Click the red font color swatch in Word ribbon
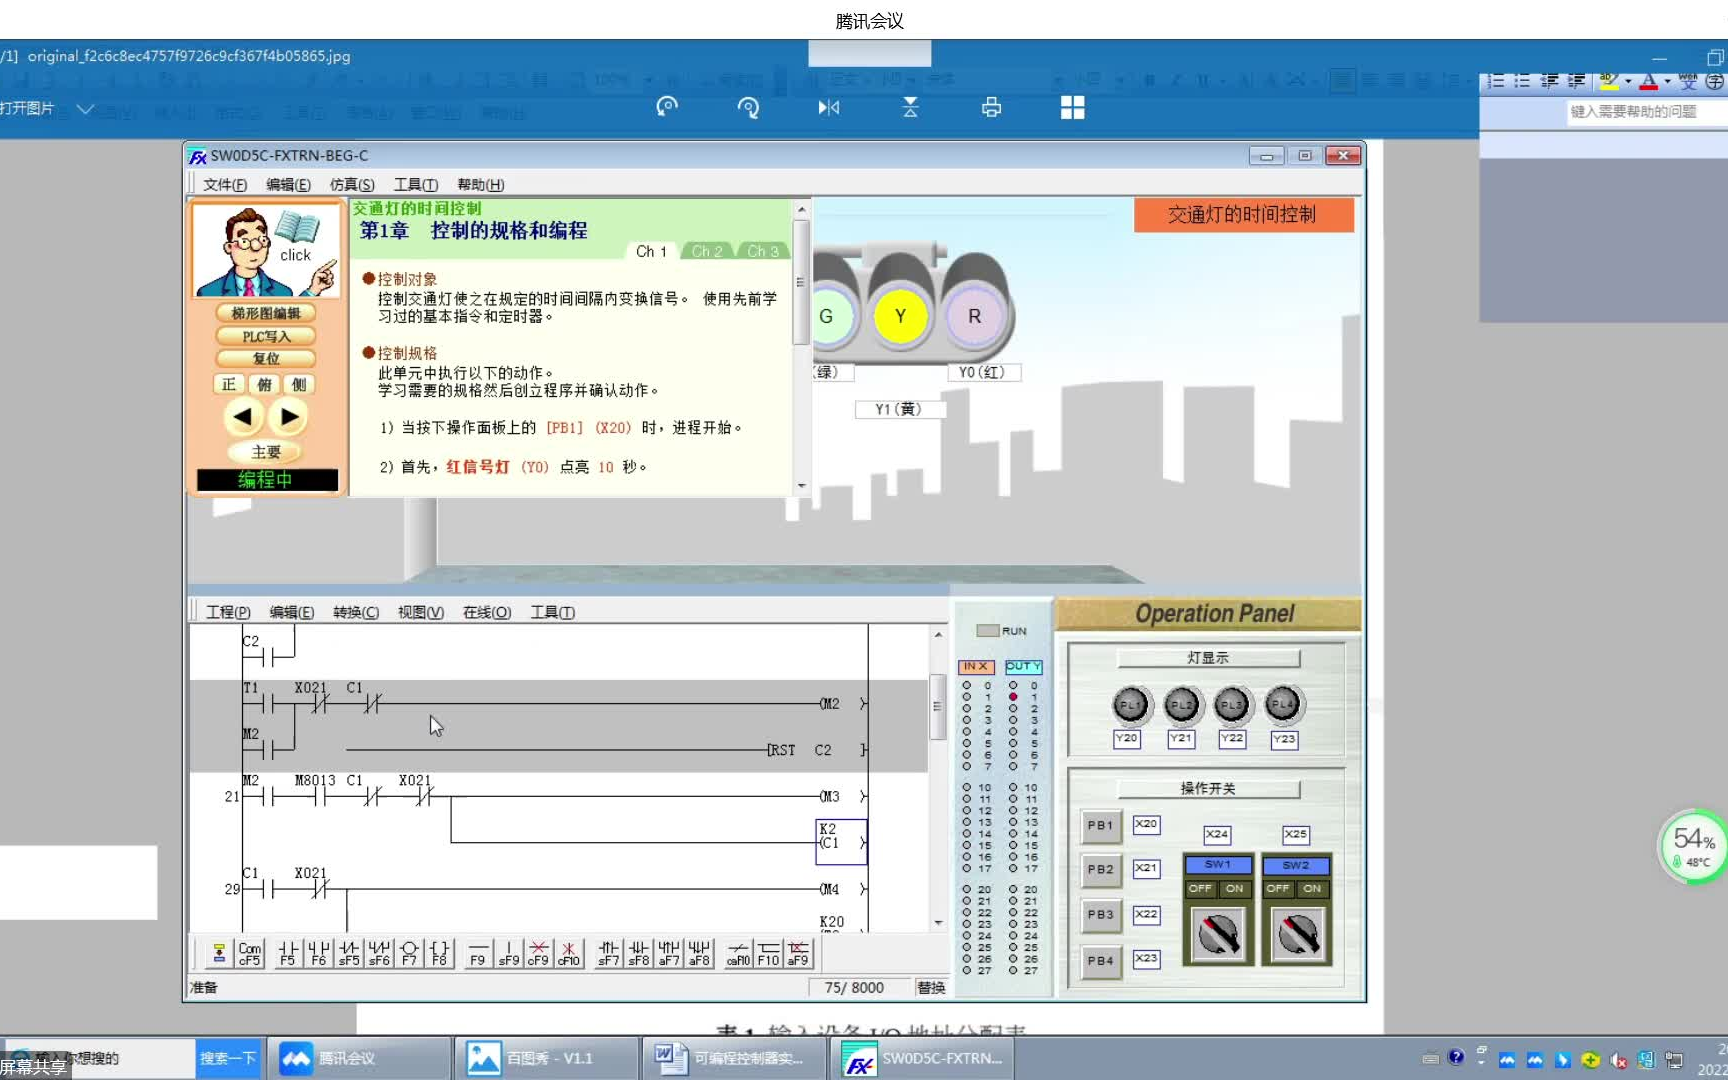 [1648, 87]
